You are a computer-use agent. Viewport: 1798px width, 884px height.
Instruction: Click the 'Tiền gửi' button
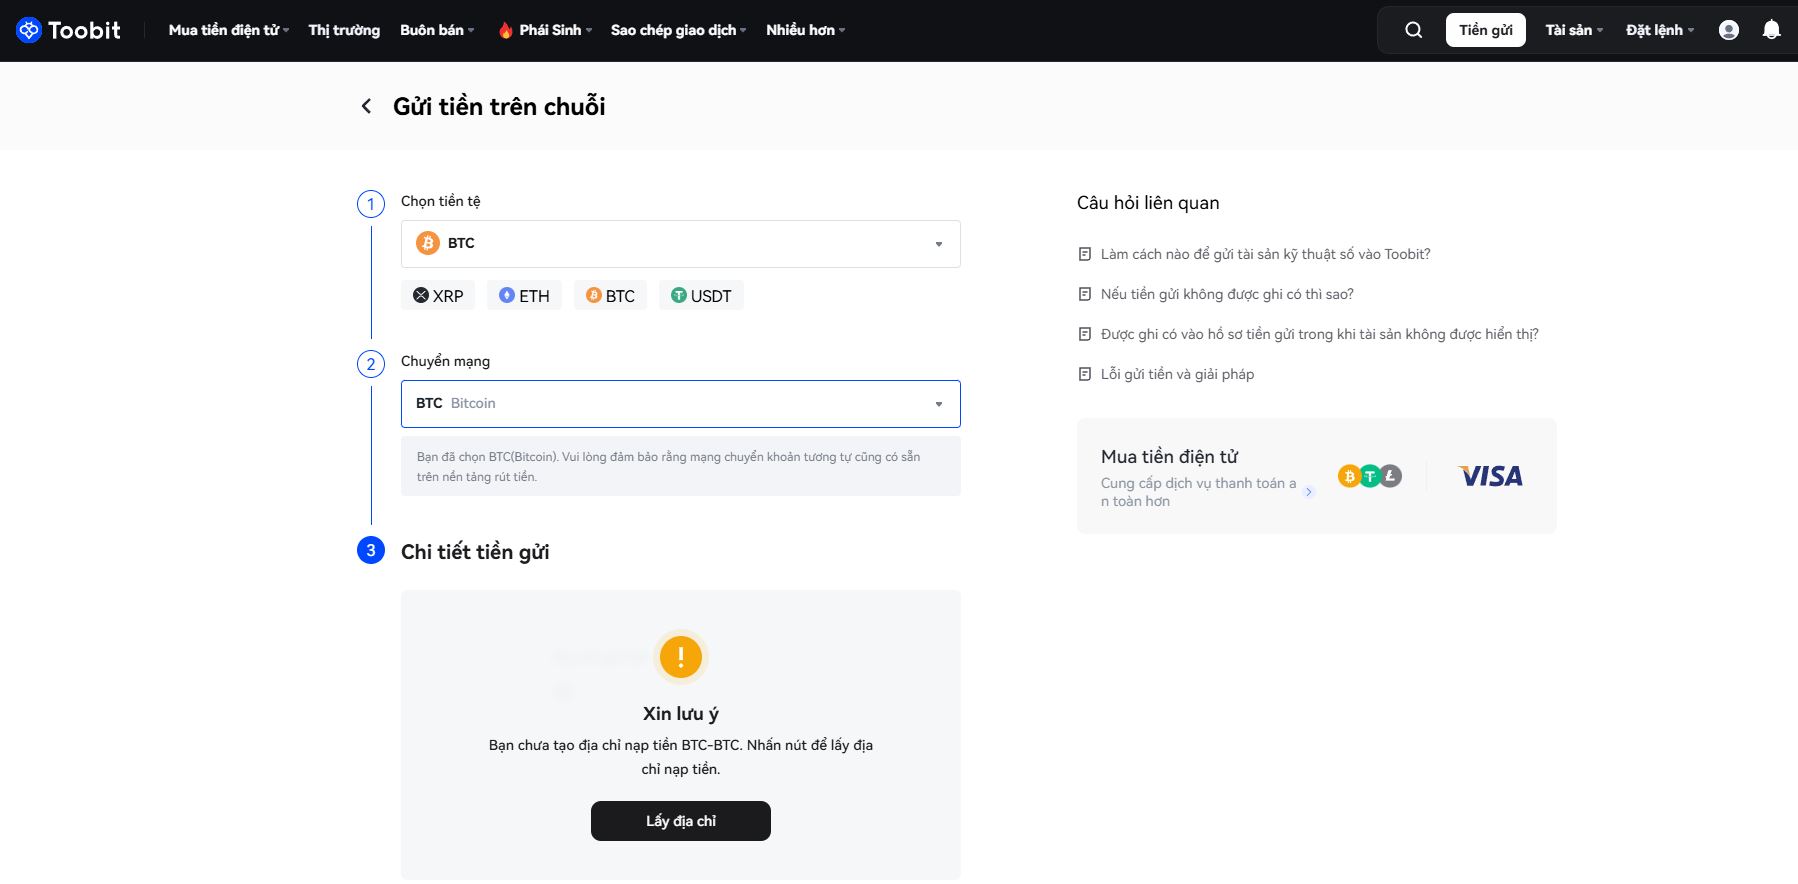pos(1486,30)
